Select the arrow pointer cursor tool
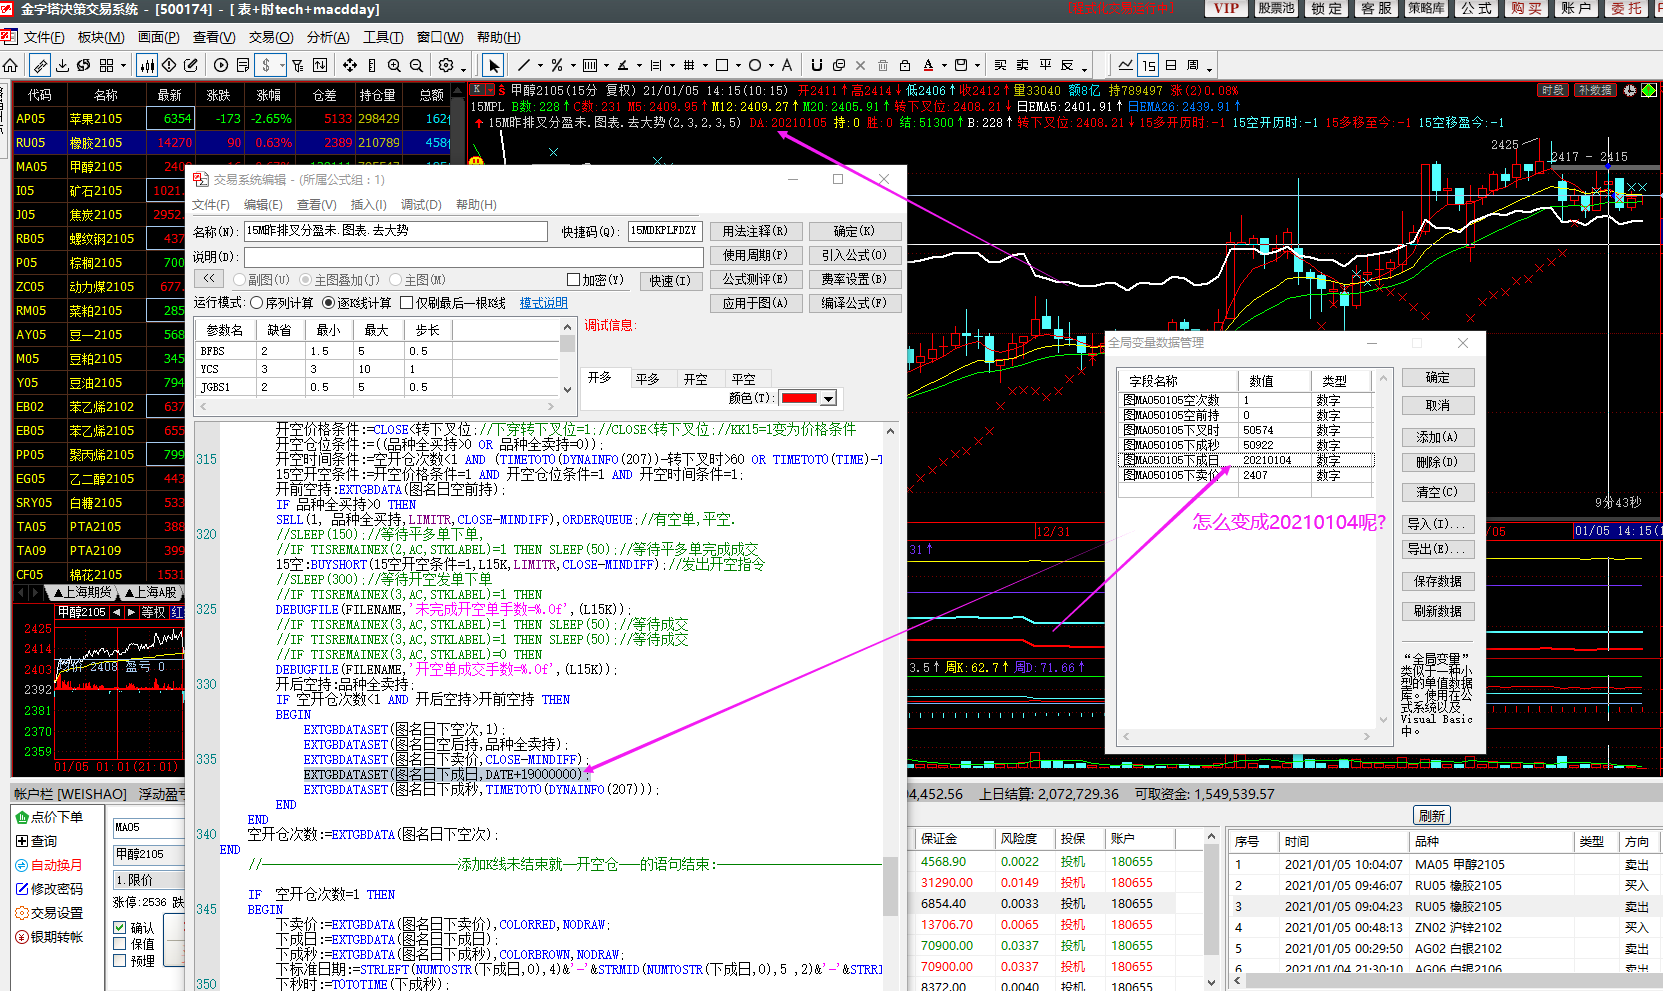Image resolution: width=1663 pixels, height=991 pixels. pos(493,66)
